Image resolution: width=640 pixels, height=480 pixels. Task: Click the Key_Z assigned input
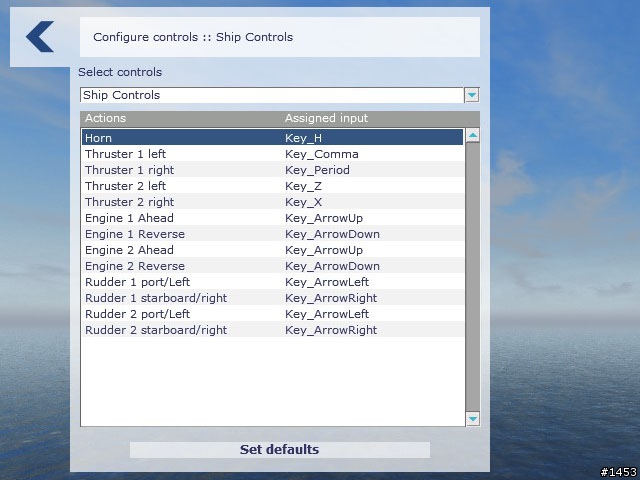tap(303, 186)
